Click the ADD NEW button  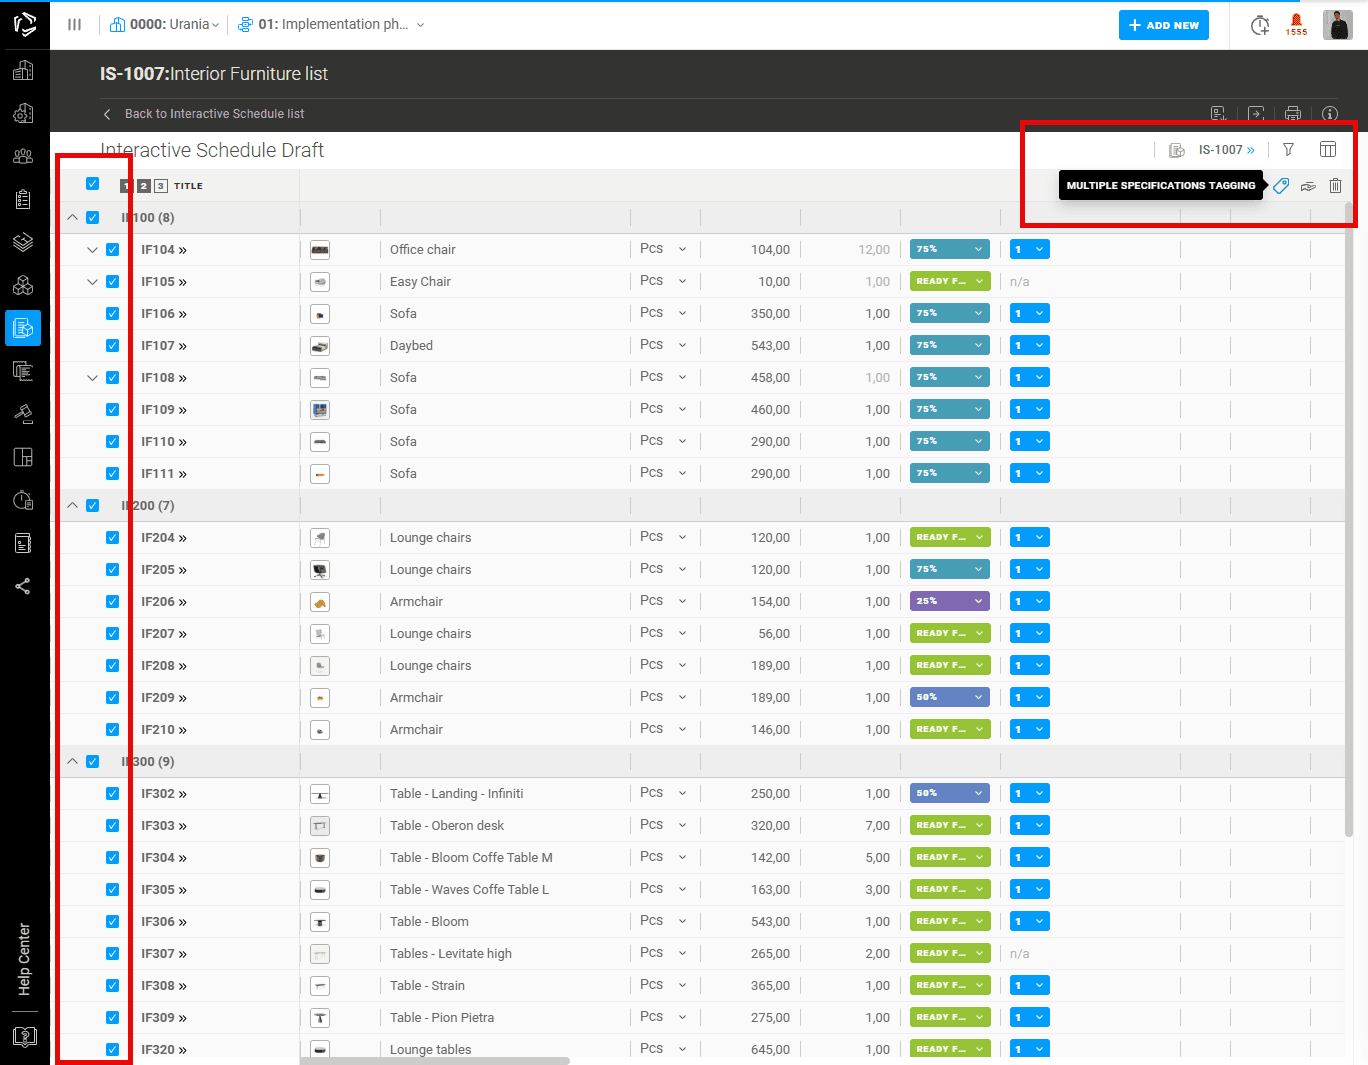point(1164,25)
